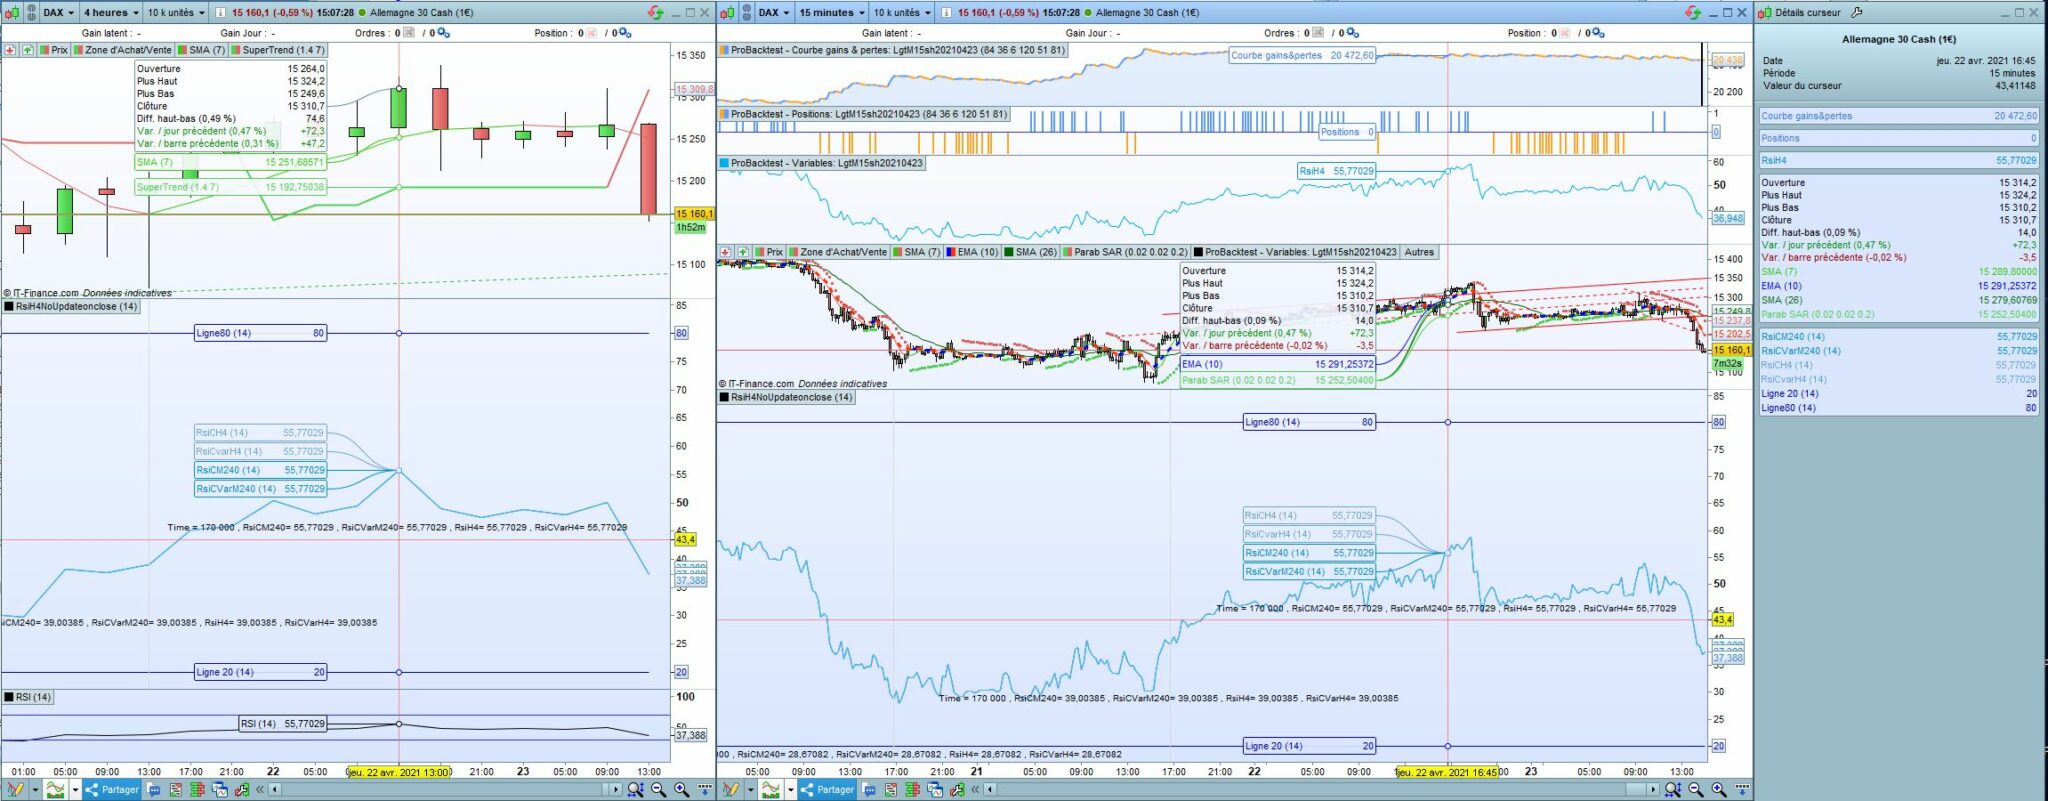Zoom out on the 15 minutes chart
The image size is (2048, 801).
point(1696,790)
